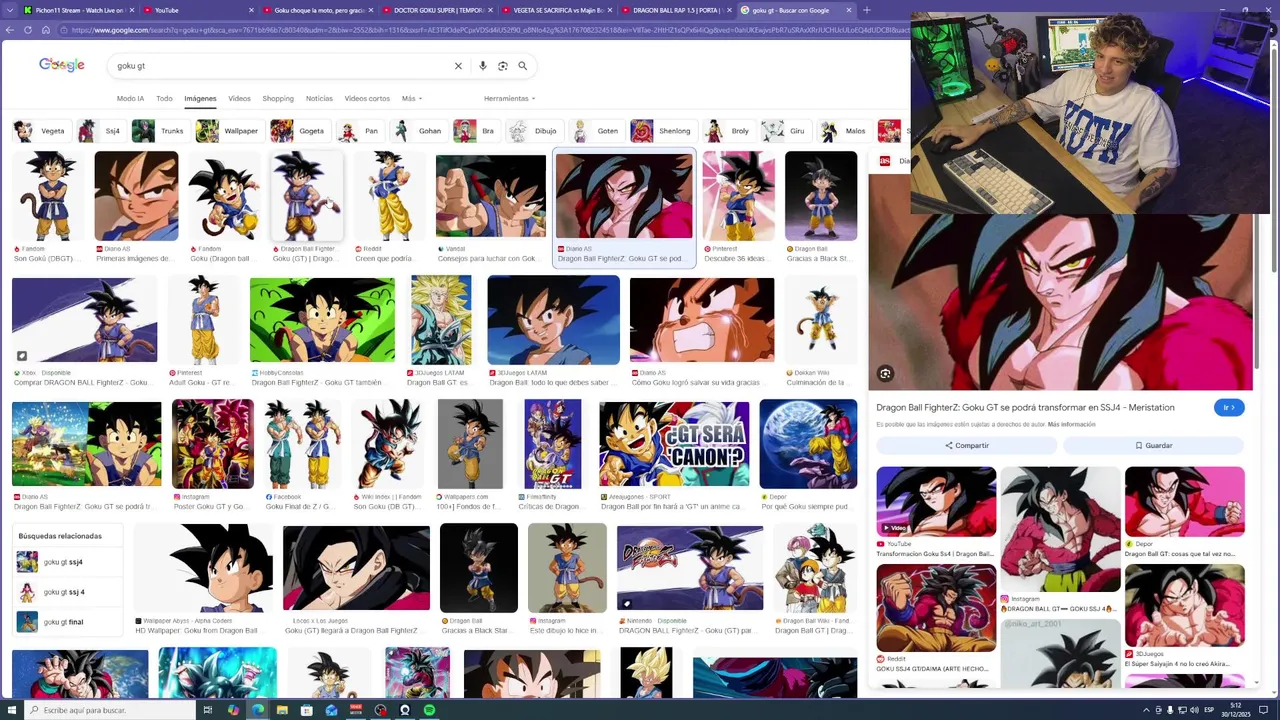1280x720 pixels.
Task: Open the Windows Start menu
Action: pyautogui.click(x=10, y=710)
